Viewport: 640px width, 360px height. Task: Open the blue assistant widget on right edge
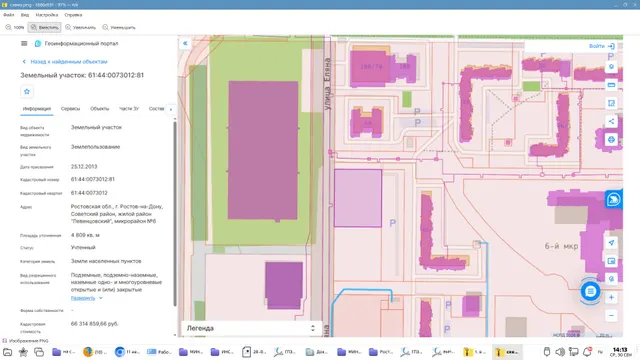[614, 200]
